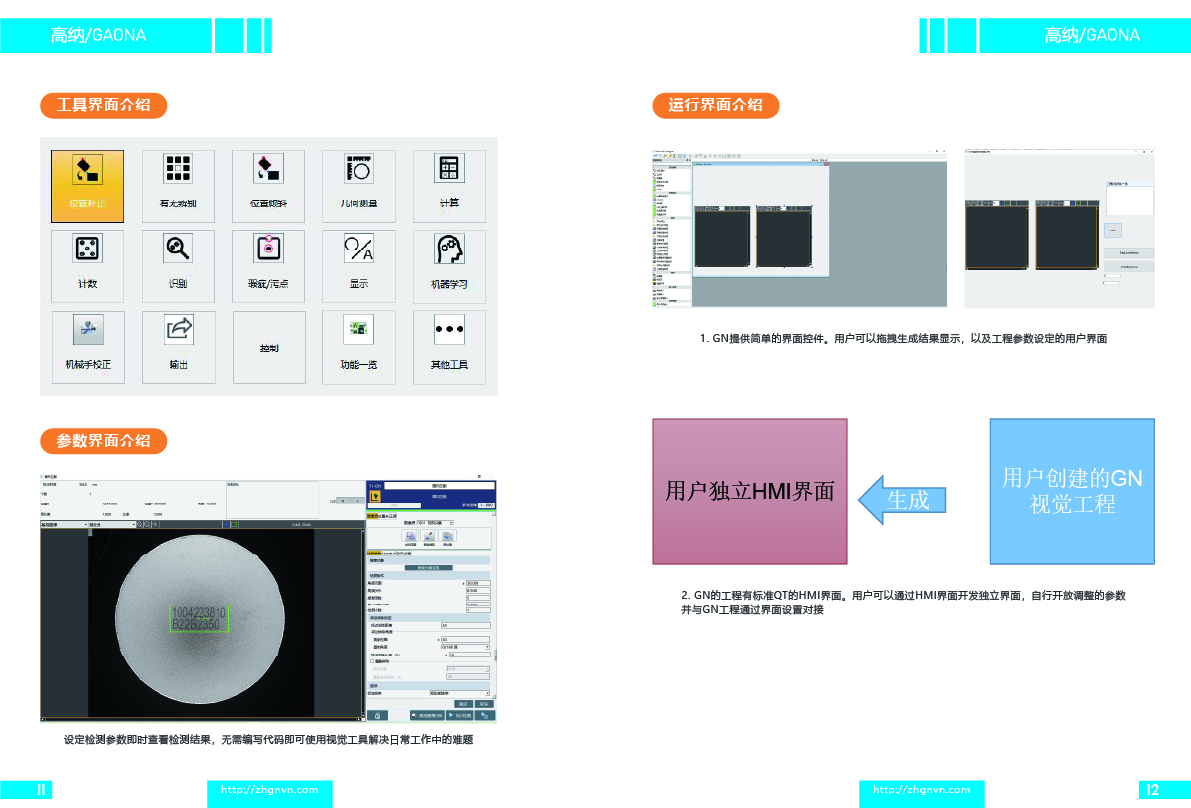Open the zhgnvn.com link on page 11
Viewport: 1191px width, 808px height.
[270, 790]
